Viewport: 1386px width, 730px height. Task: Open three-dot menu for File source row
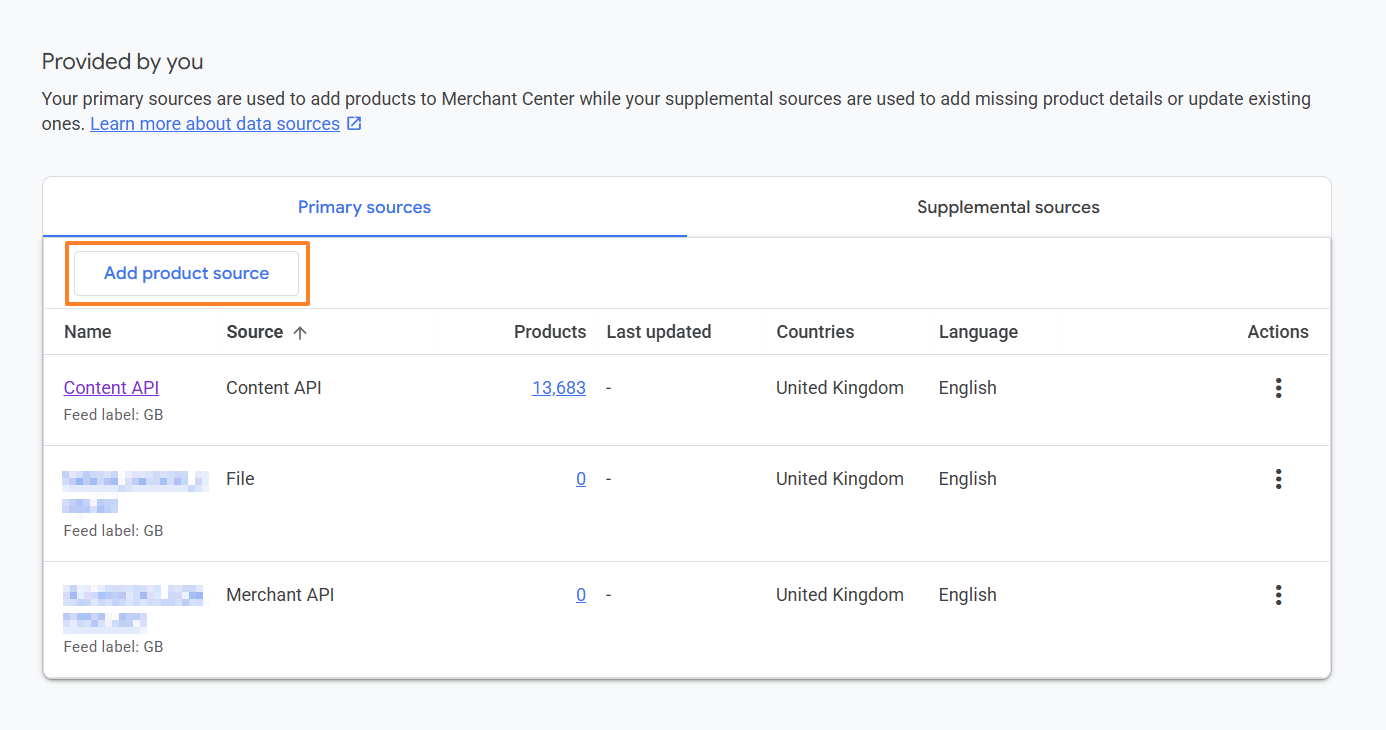1278,480
